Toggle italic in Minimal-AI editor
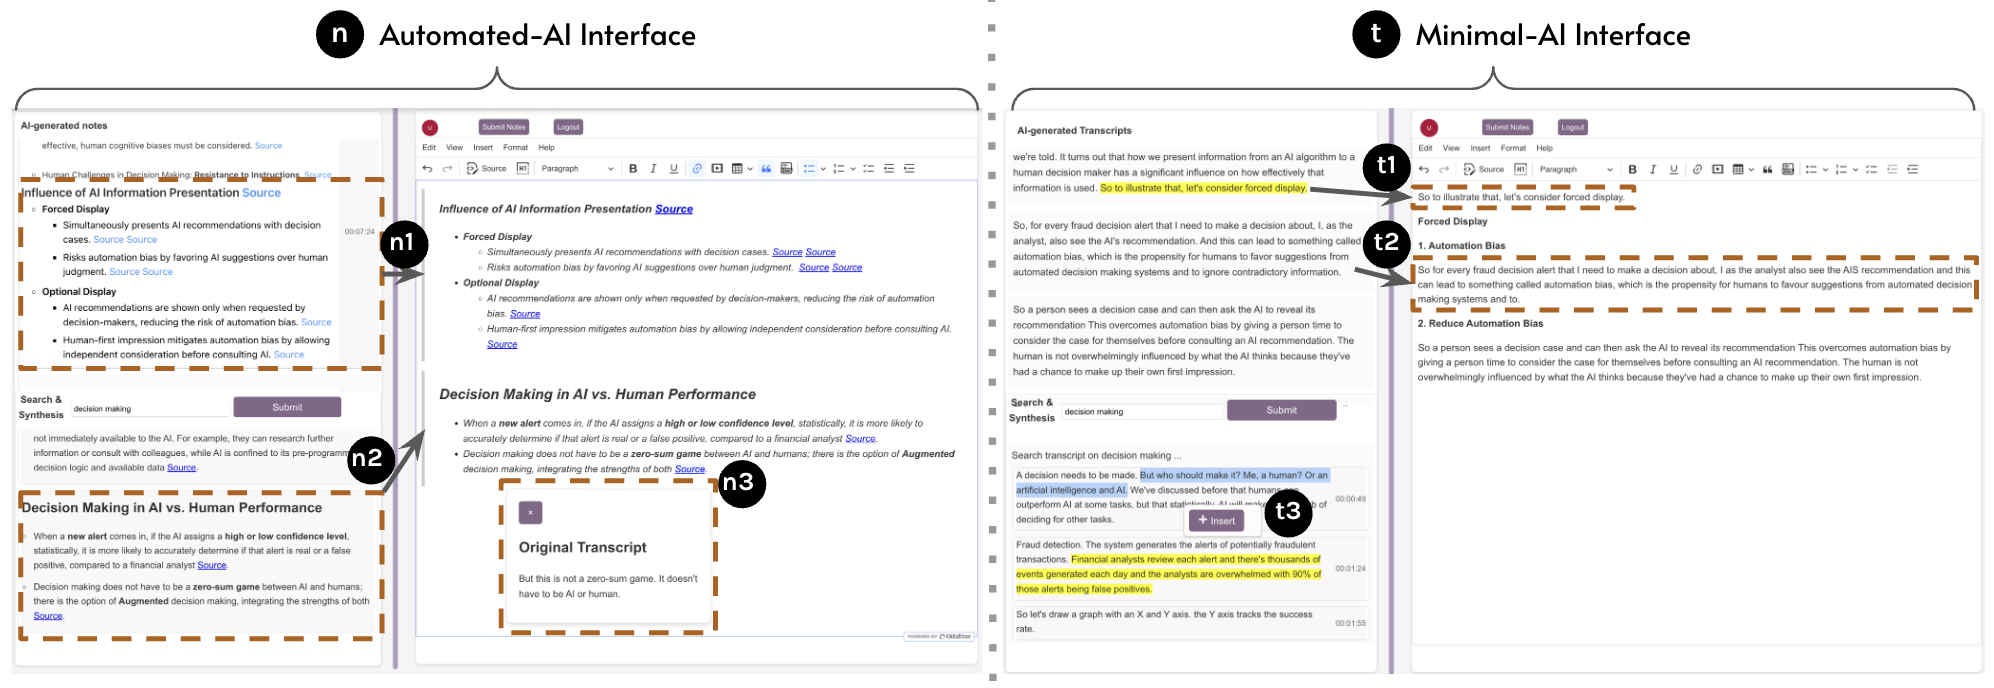Image resolution: width=1994 pixels, height=688 pixels. point(1653,169)
